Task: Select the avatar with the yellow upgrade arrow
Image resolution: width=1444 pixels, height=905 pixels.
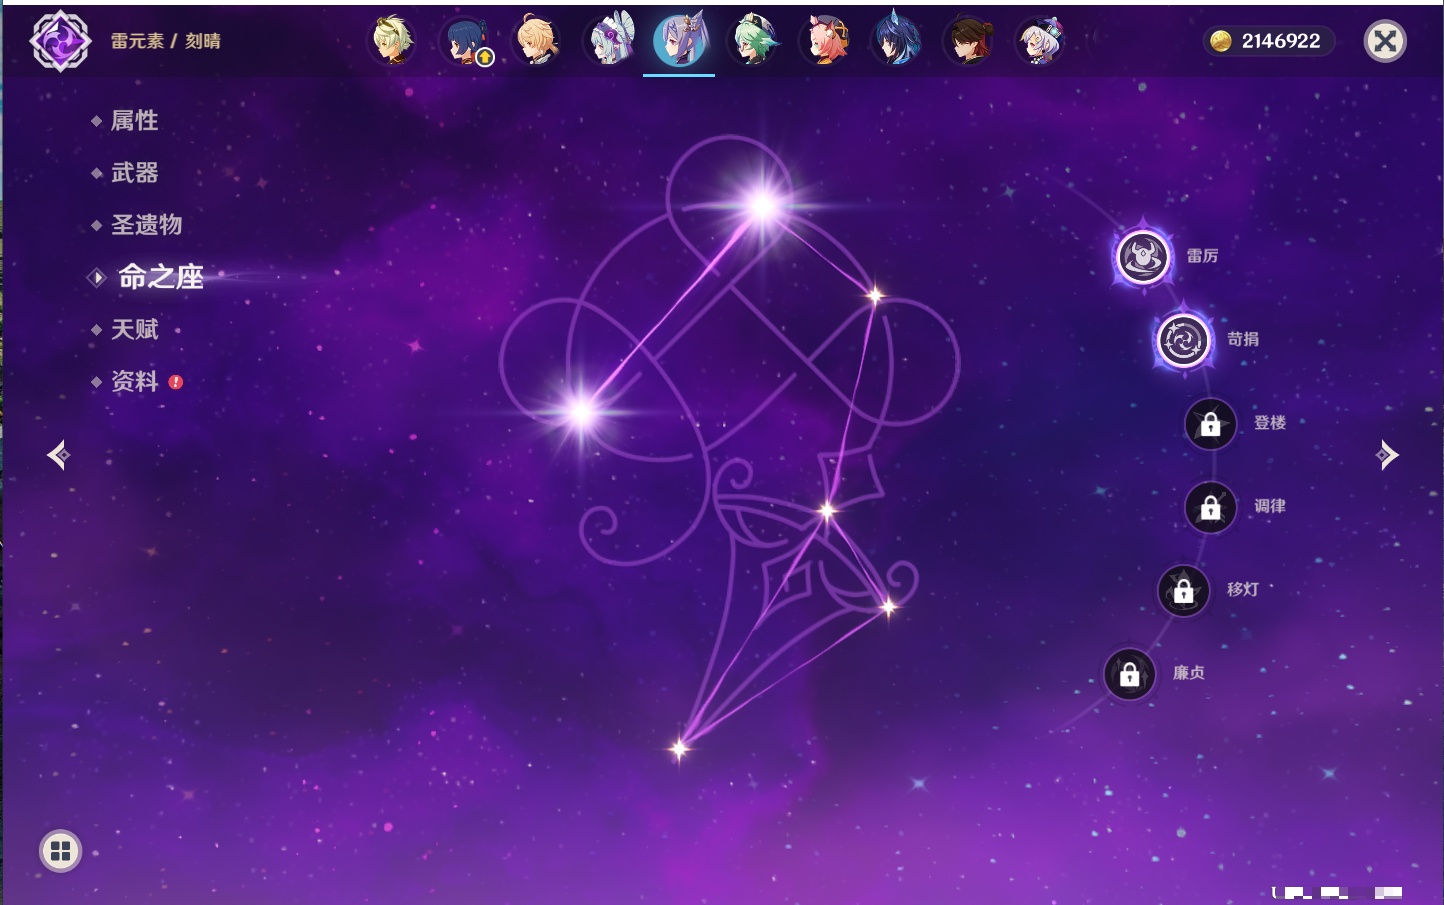Action: (x=465, y=41)
